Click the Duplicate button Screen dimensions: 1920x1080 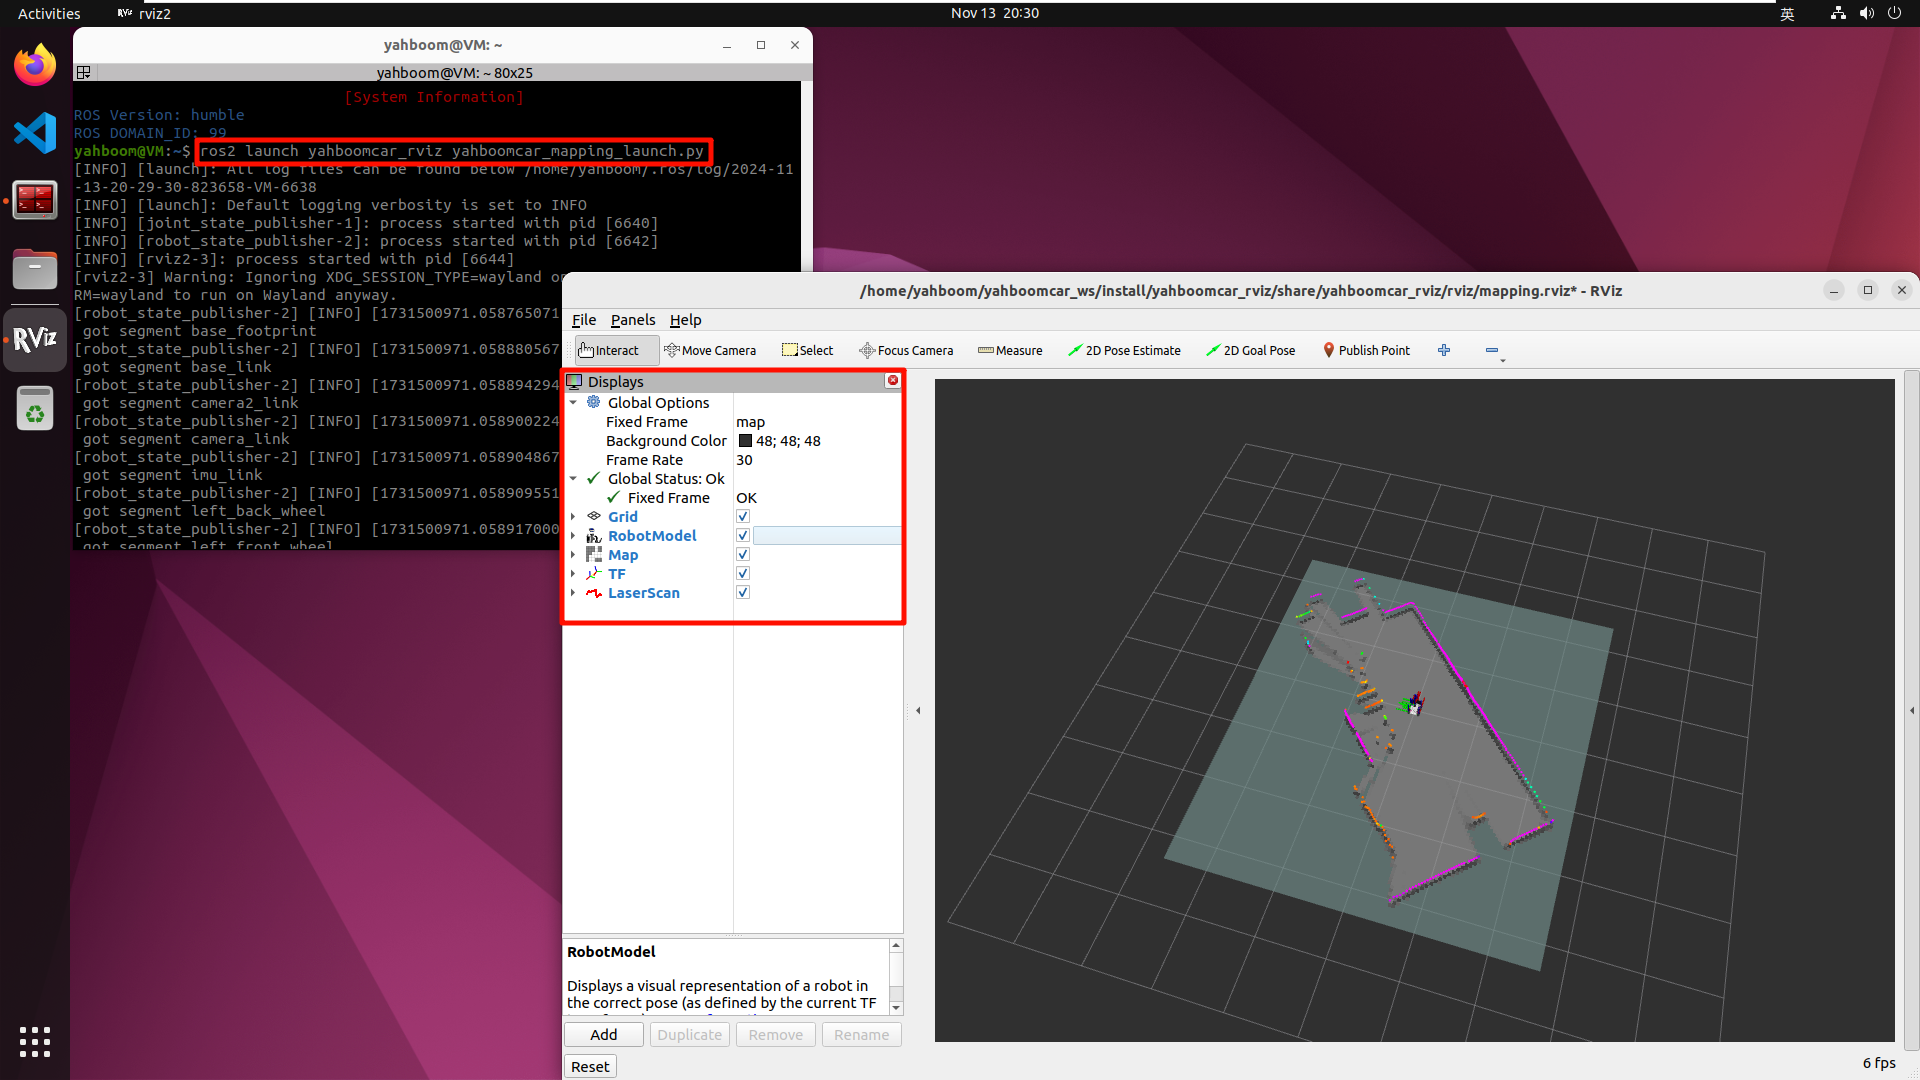point(689,1034)
